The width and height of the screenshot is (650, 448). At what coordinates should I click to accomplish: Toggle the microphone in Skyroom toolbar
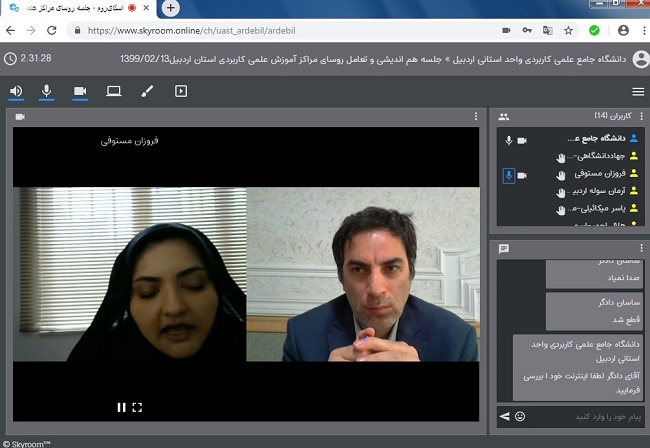point(46,91)
